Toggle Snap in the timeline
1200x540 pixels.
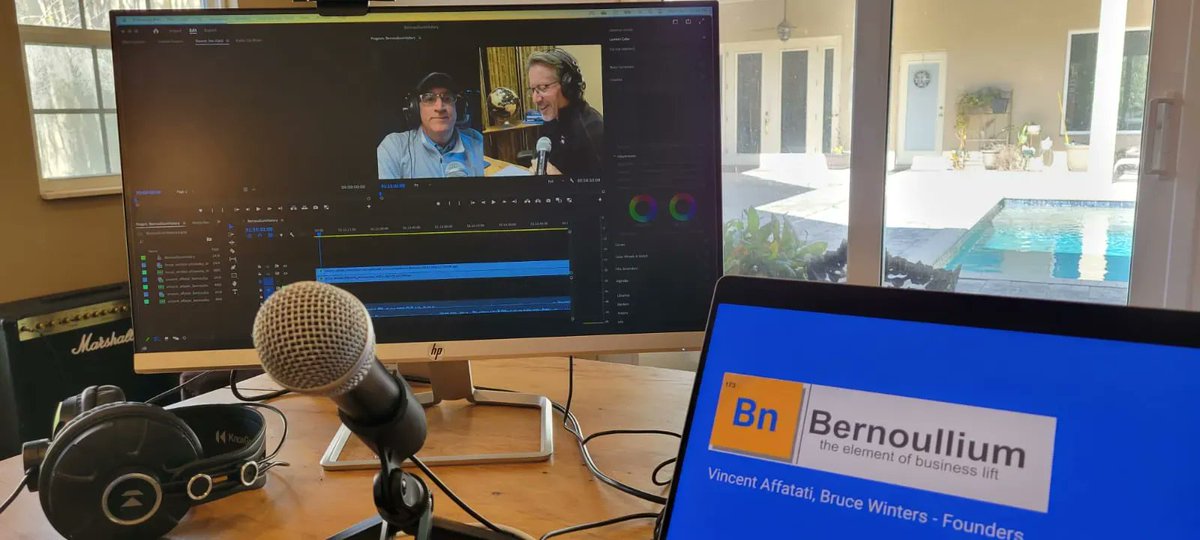click(x=260, y=235)
